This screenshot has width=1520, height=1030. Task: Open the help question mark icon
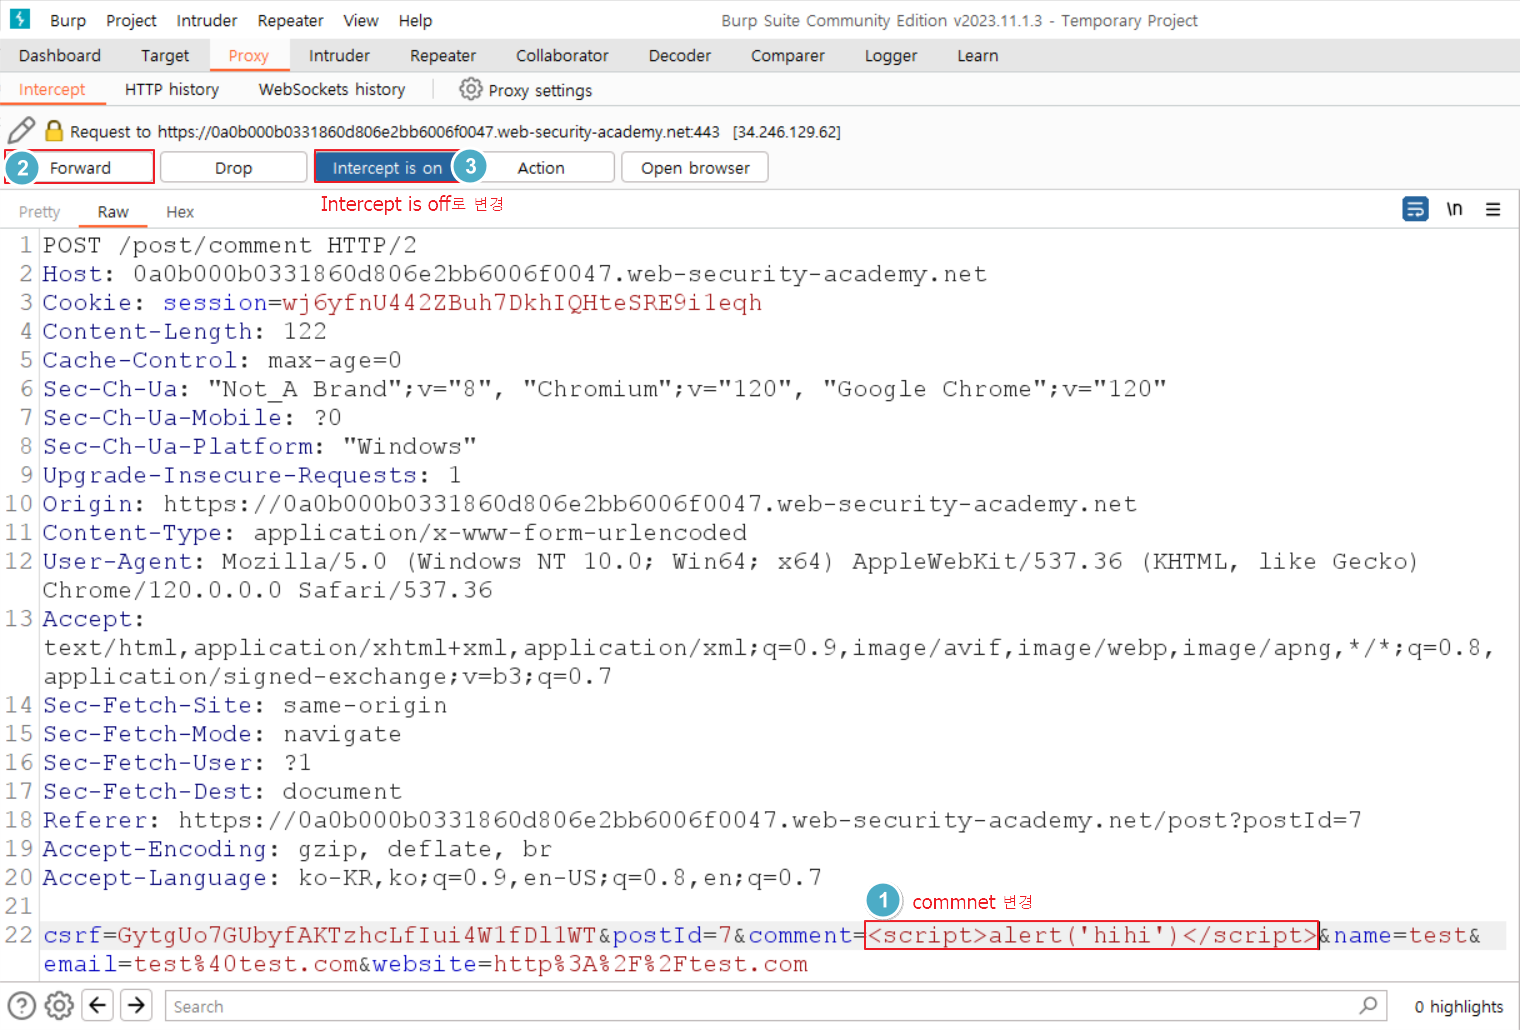point(21,1005)
